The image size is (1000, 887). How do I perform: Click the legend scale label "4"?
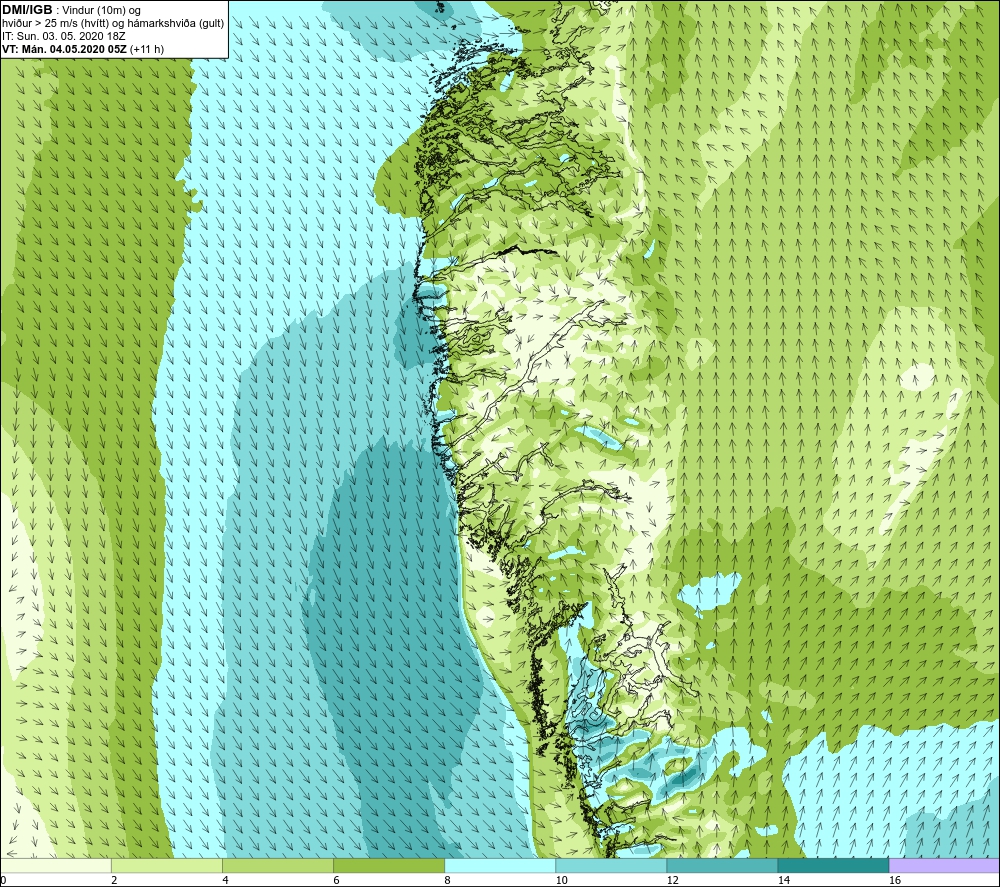226,881
